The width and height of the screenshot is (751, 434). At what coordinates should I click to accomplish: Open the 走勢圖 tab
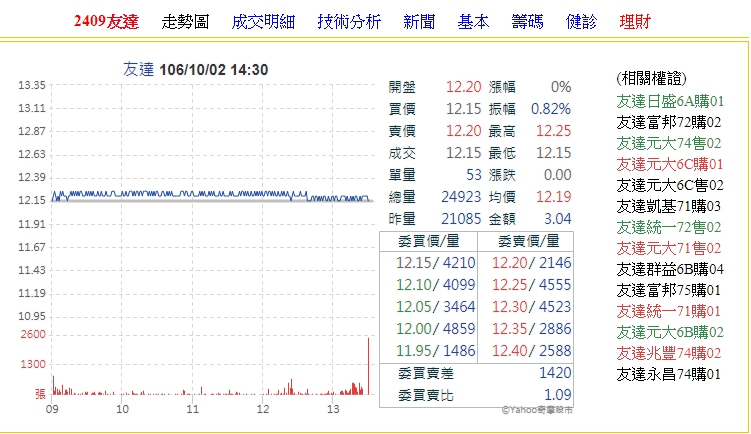pos(186,21)
